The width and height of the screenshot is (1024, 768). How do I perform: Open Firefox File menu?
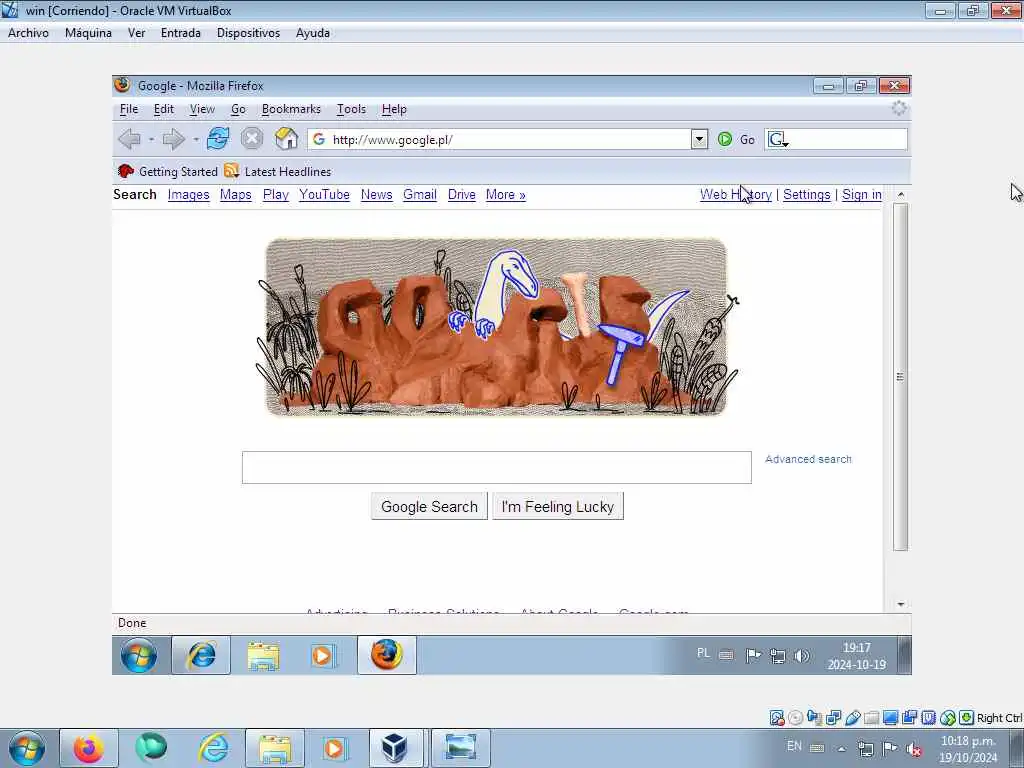(x=129, y=109)
